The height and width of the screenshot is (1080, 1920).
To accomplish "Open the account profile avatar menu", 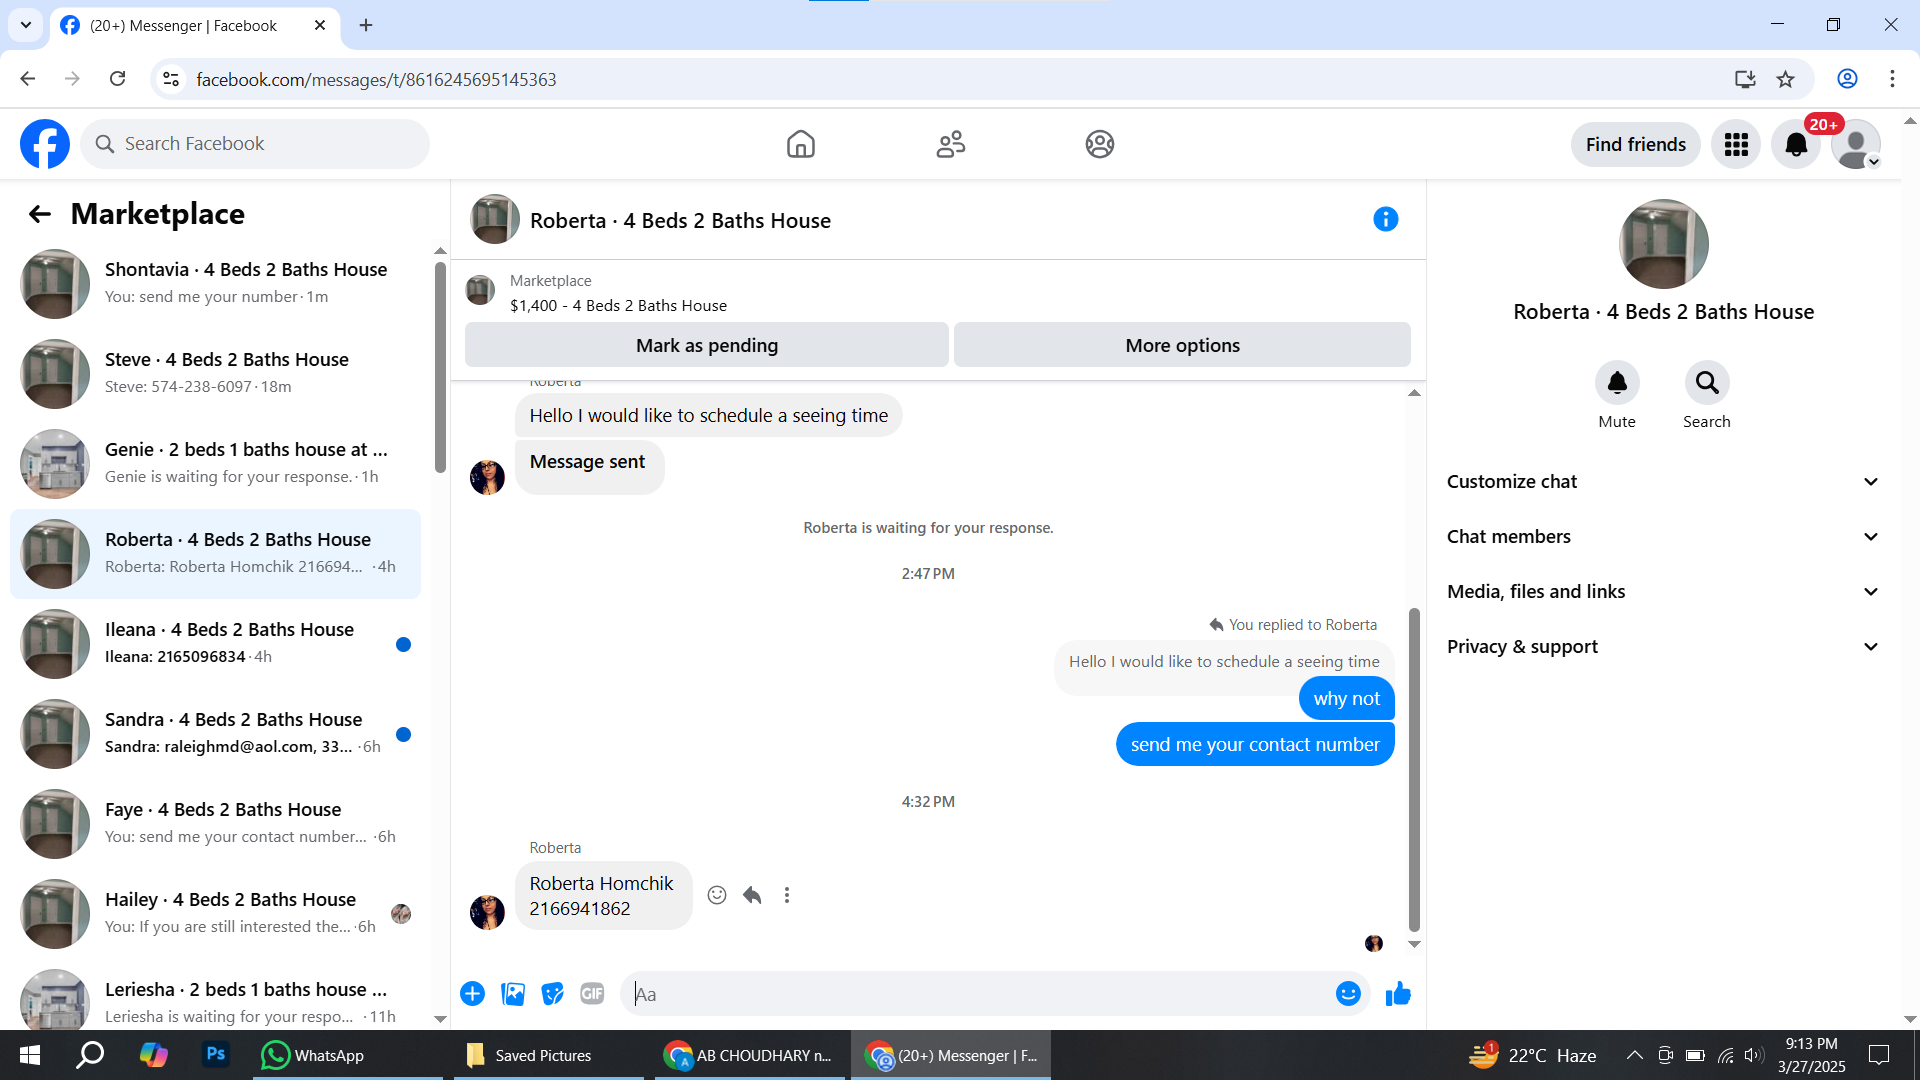I will (1856, 145).
